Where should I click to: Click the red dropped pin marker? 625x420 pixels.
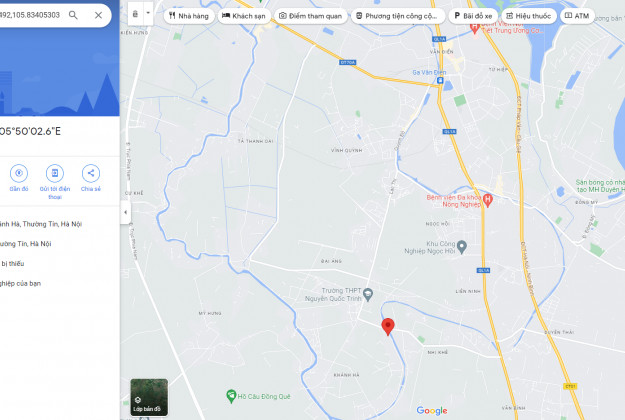pos(388,327)
